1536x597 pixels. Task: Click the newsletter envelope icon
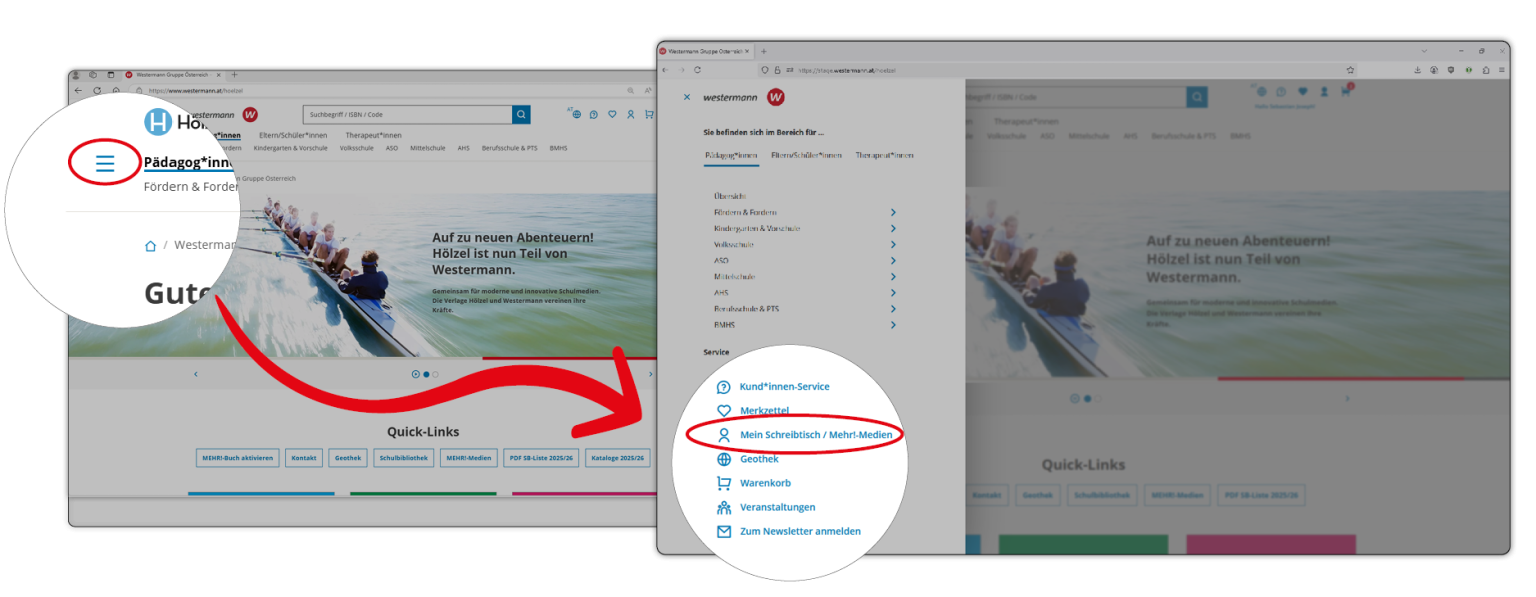coord(724,531)
